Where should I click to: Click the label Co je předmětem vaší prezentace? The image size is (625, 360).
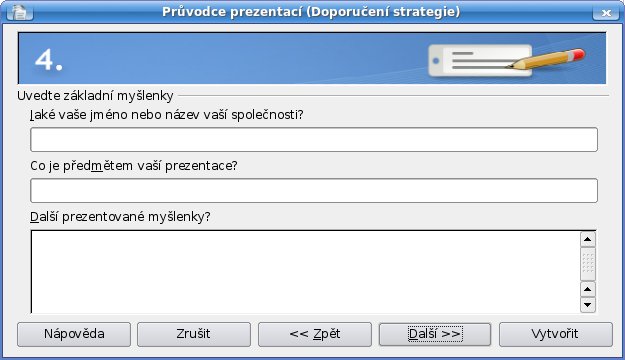coord(134,166)
